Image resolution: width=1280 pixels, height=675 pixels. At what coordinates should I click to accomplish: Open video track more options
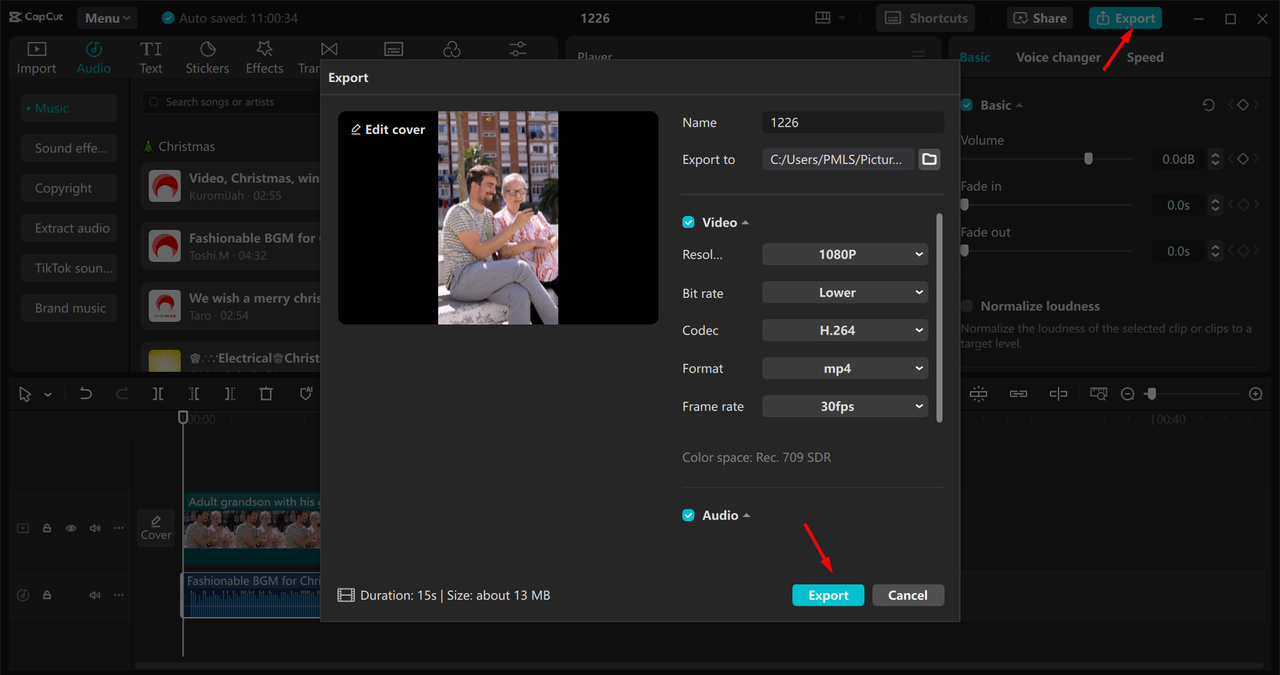point(119,528)
